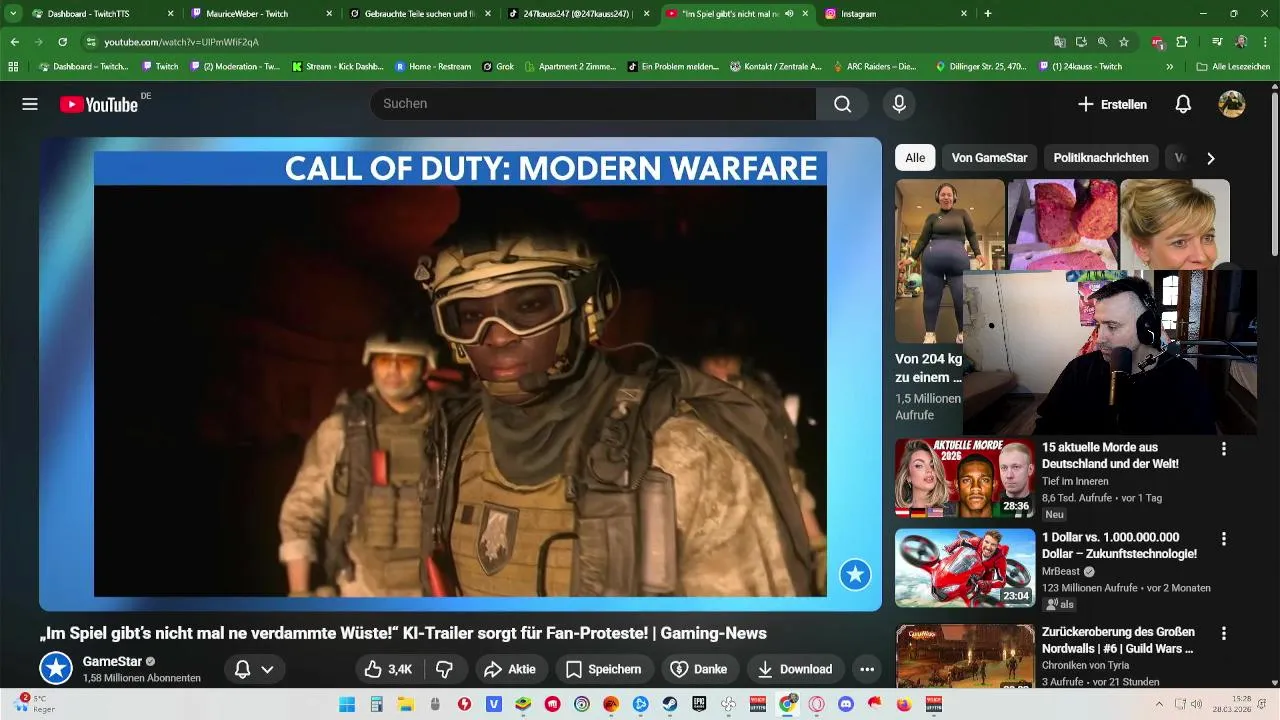Open 1 Dollar vs. 1.000.000.000 Dollar thumbnail
This screenshot has width=1280, height=720.
point(965,568)
